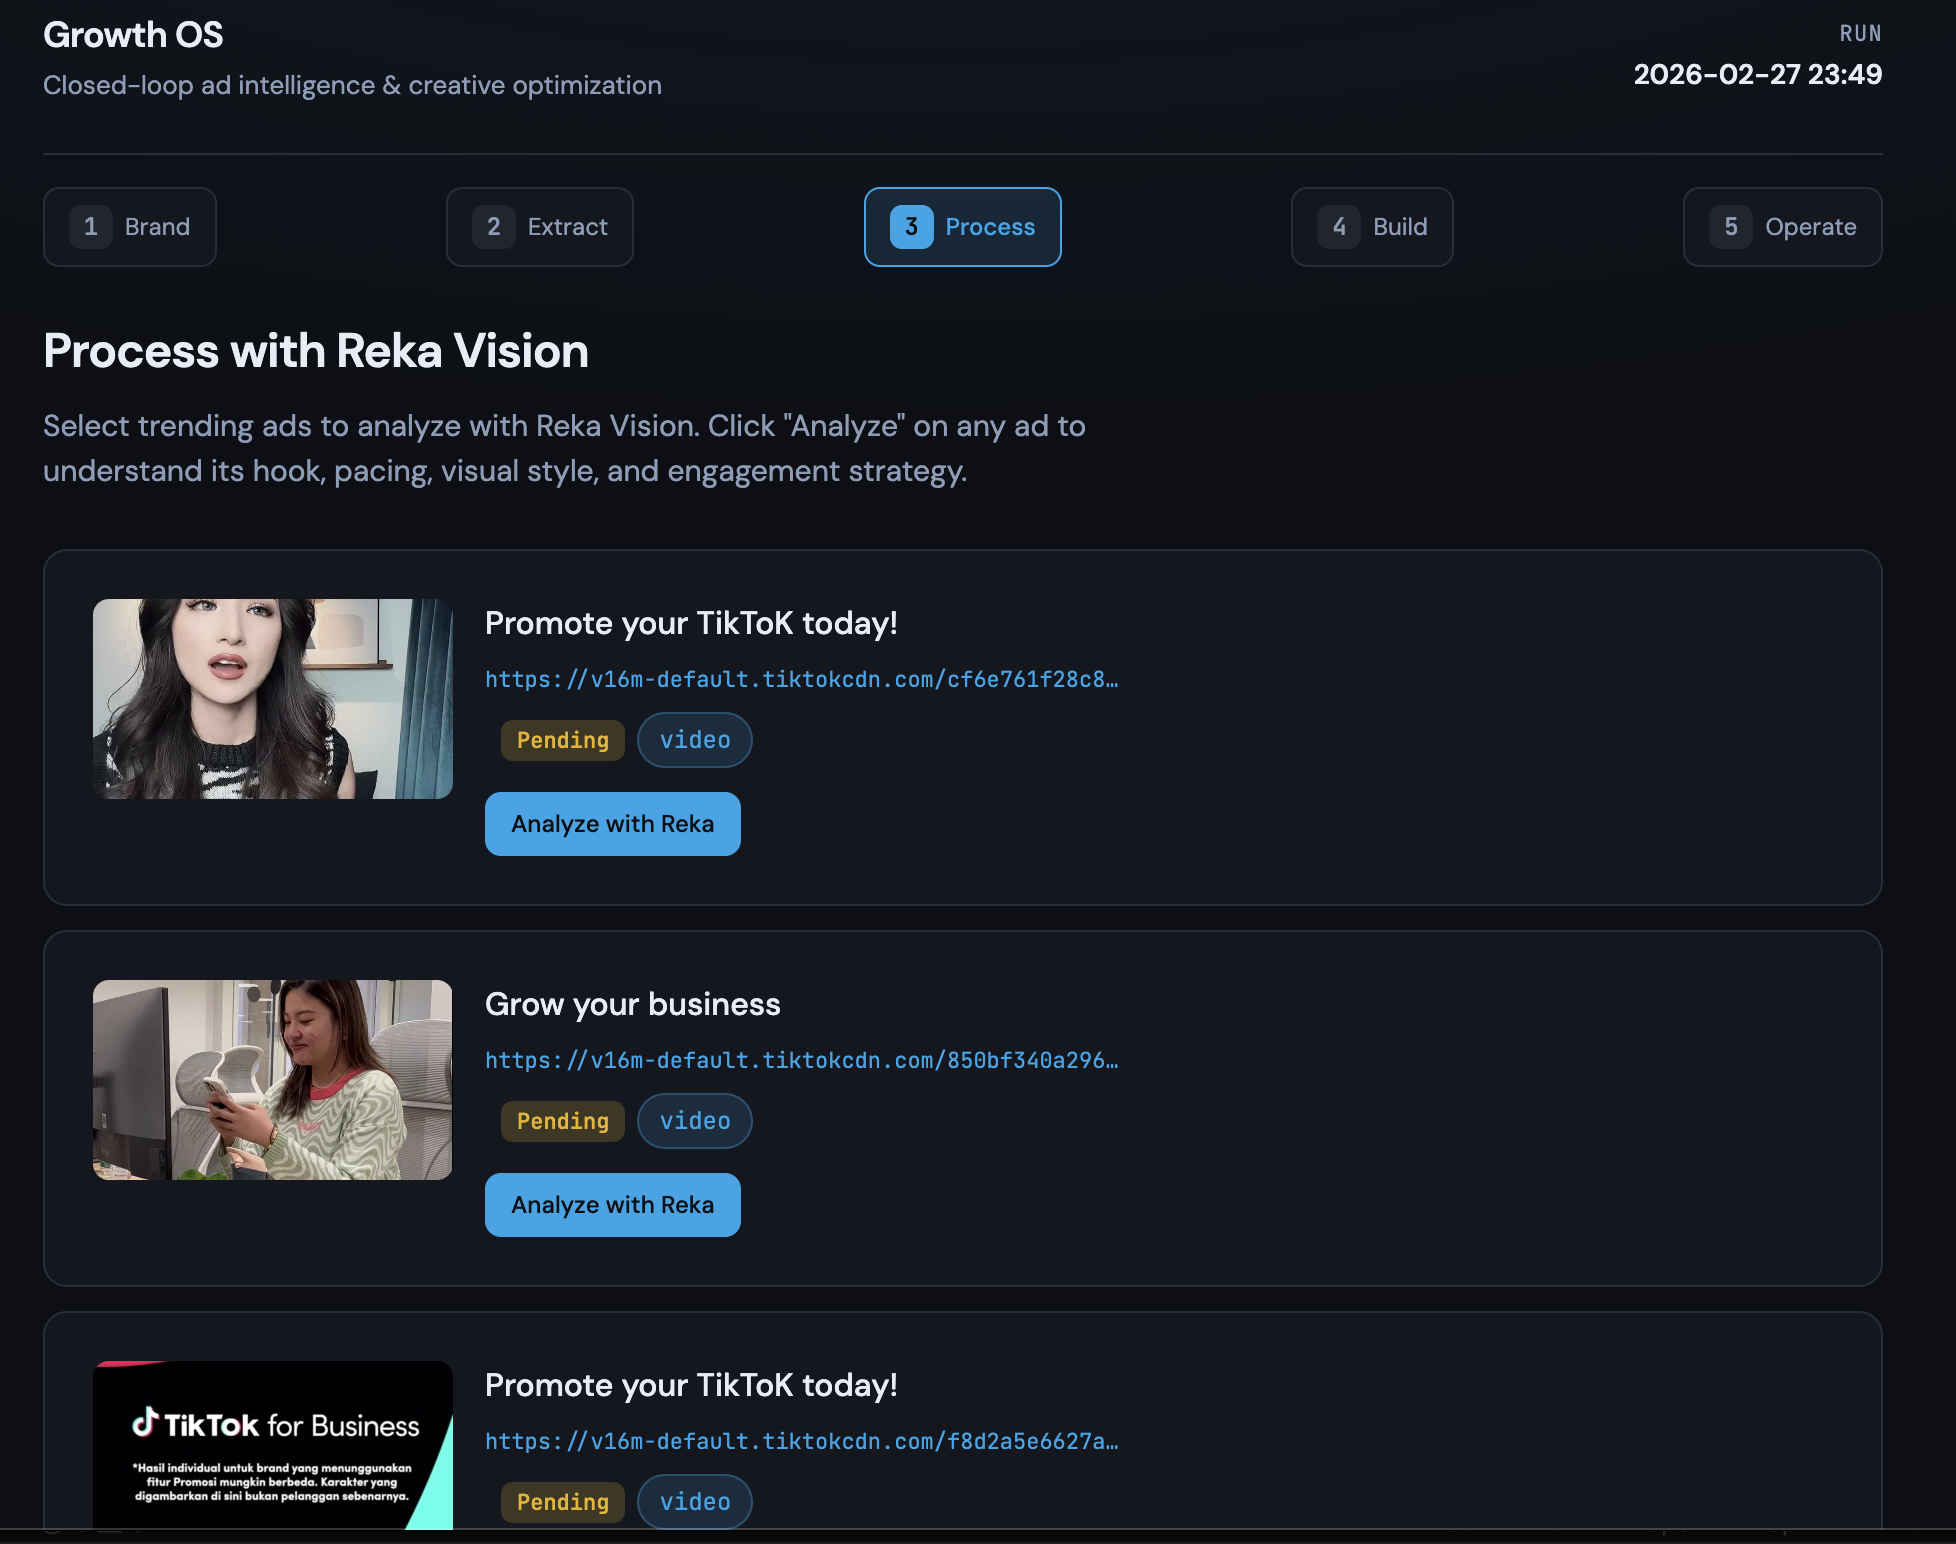The width and height of the screenshot is (1956, 1544).
Task: Click the Pending badge on third ad
Action: pyautogui.click(x=563, y=1502)
